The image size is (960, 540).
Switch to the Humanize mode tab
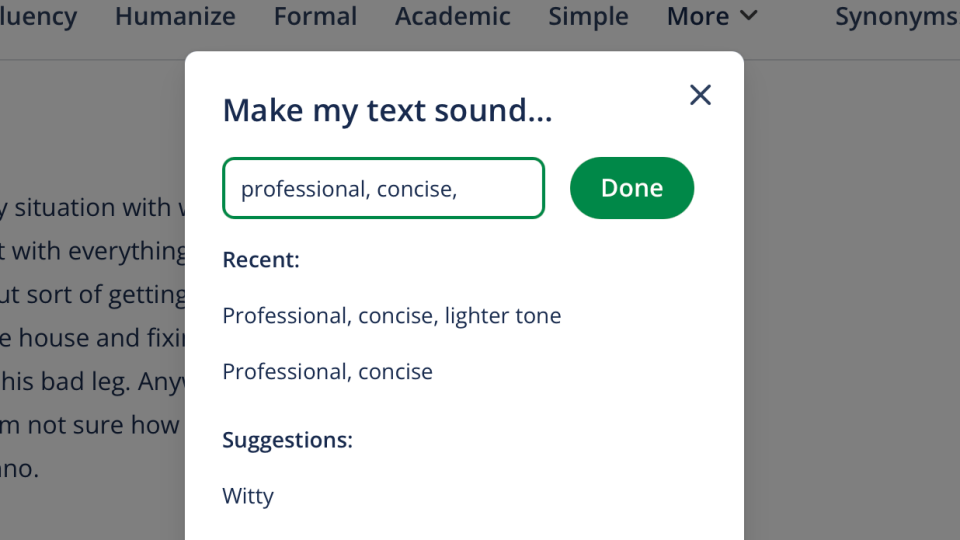point(175,17)
